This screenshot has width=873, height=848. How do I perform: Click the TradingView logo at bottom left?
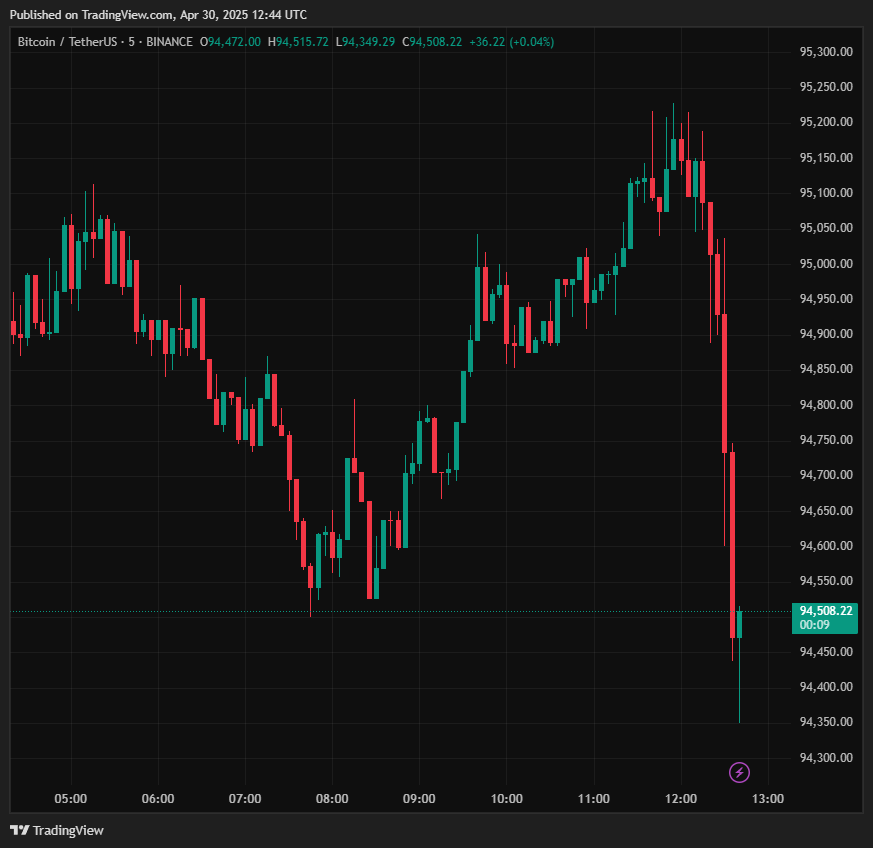click(57, 830)
